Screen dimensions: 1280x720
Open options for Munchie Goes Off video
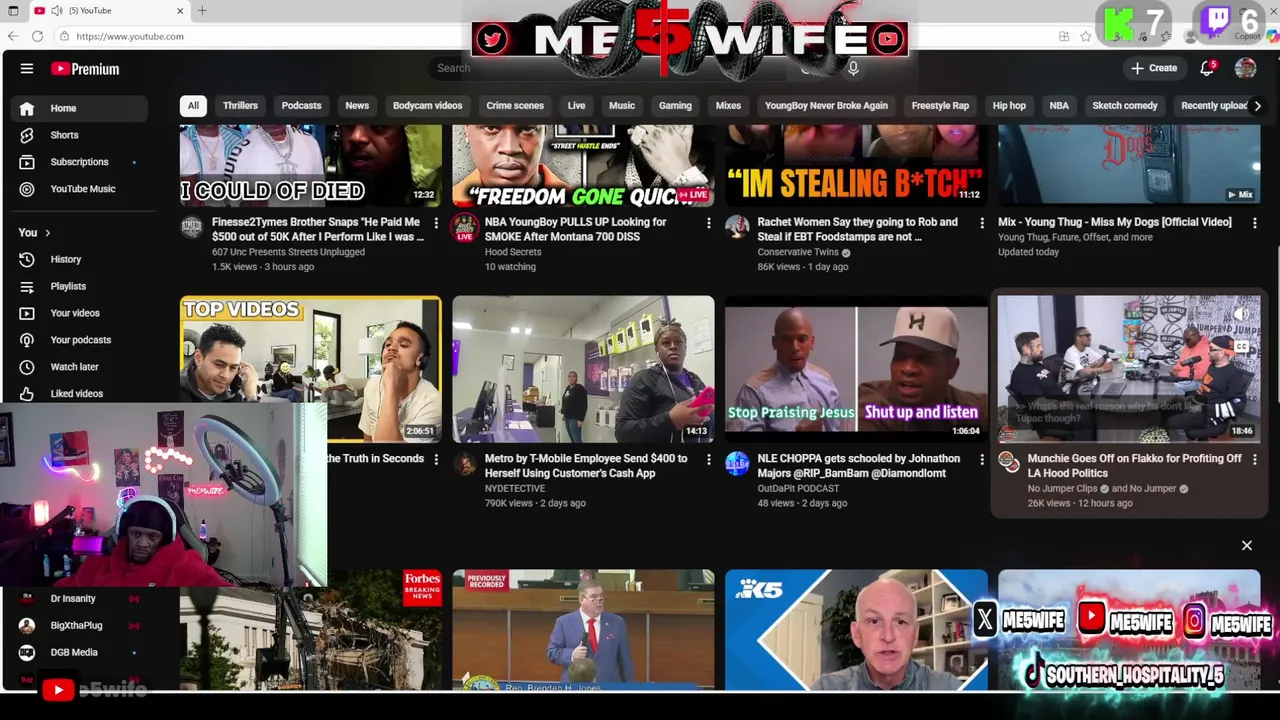tap(1254, 459)
